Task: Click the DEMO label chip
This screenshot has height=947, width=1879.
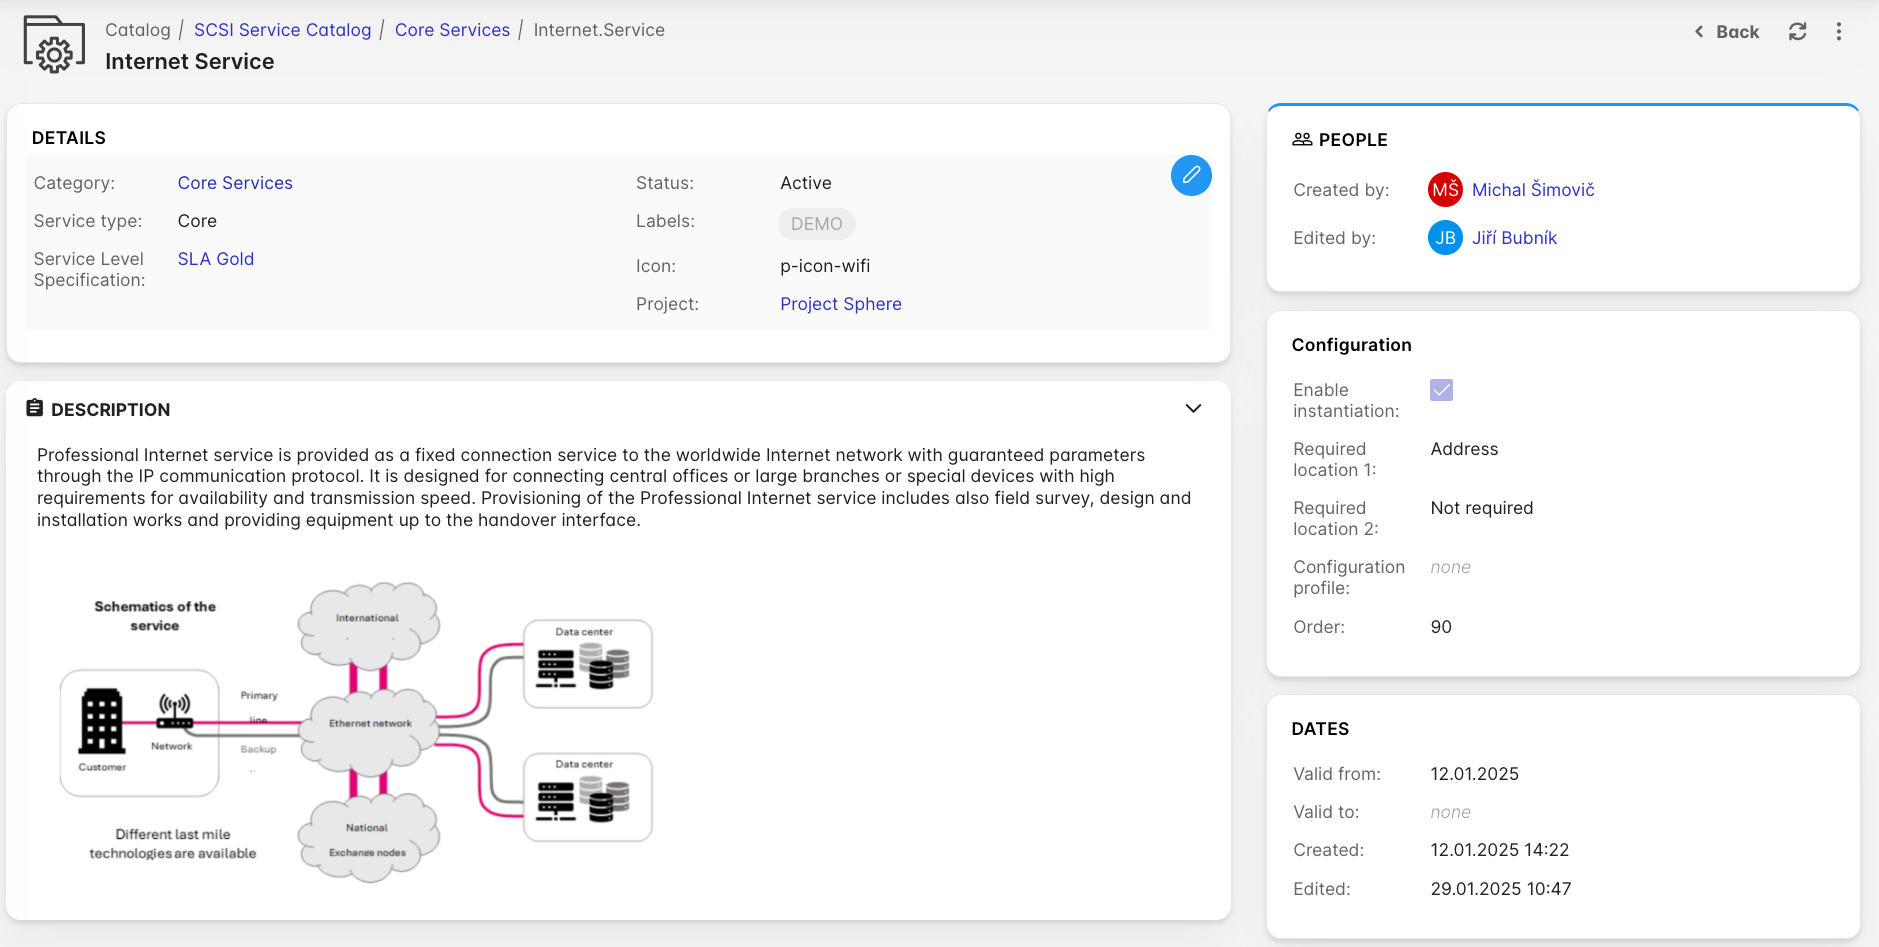Action: pyautogui.click(x=816, y=224)
